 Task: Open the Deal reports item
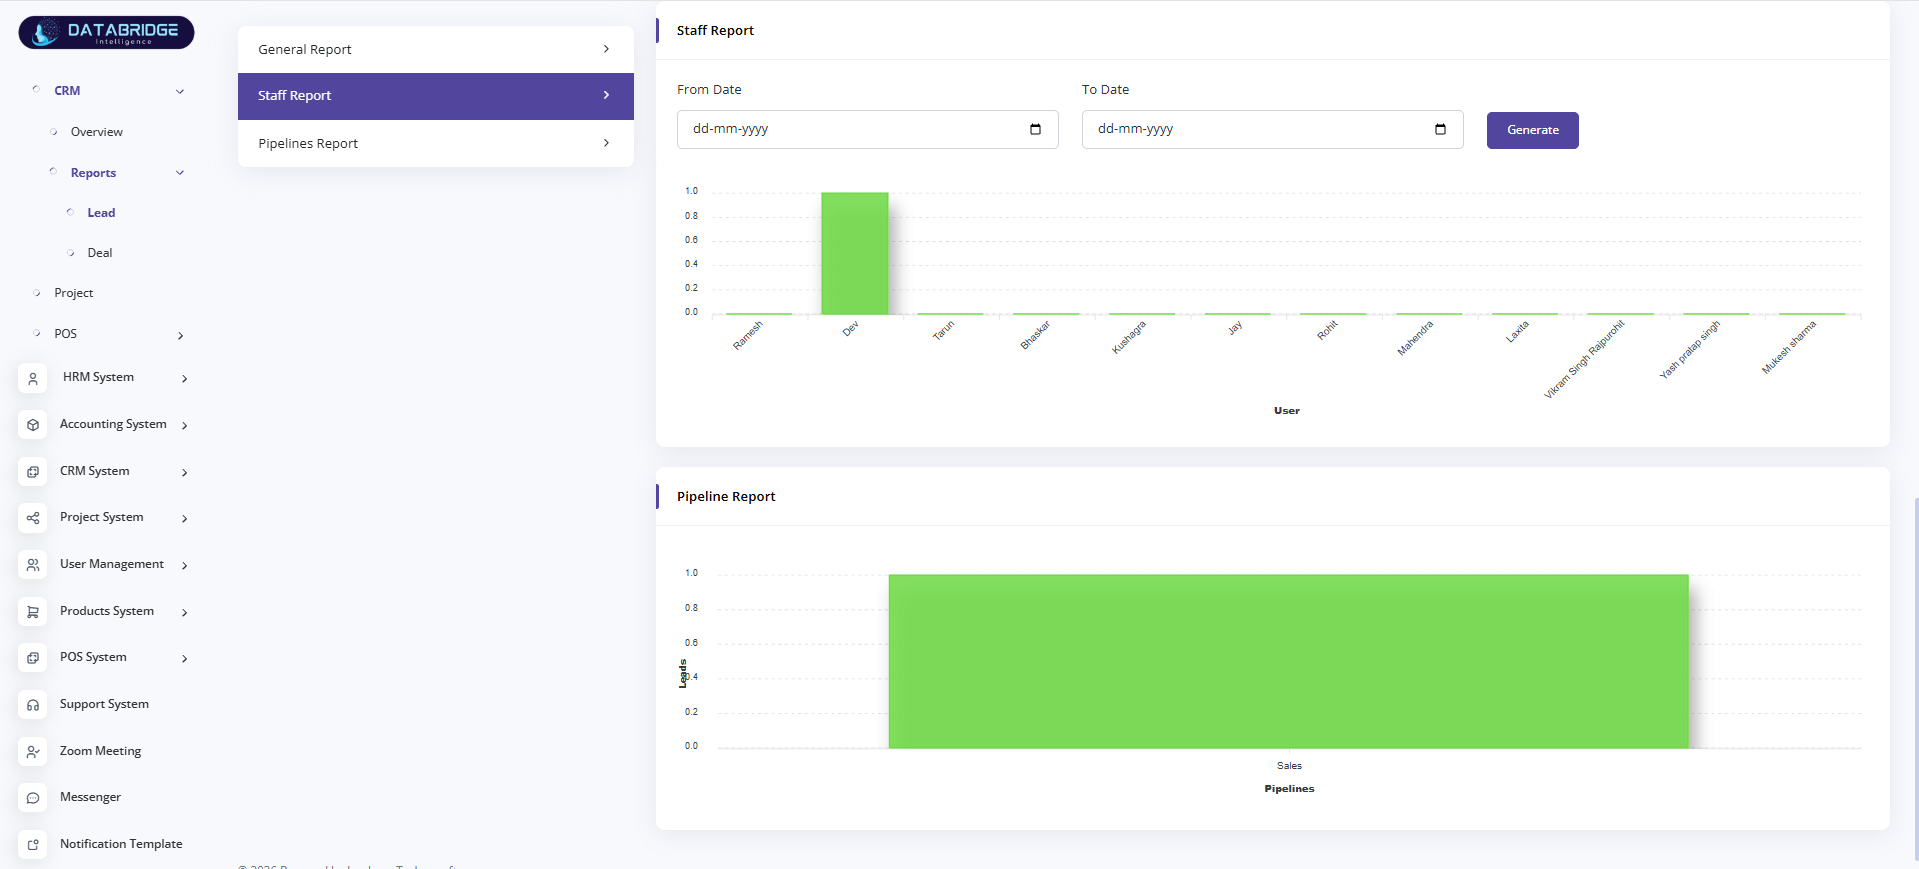(100, 253)
